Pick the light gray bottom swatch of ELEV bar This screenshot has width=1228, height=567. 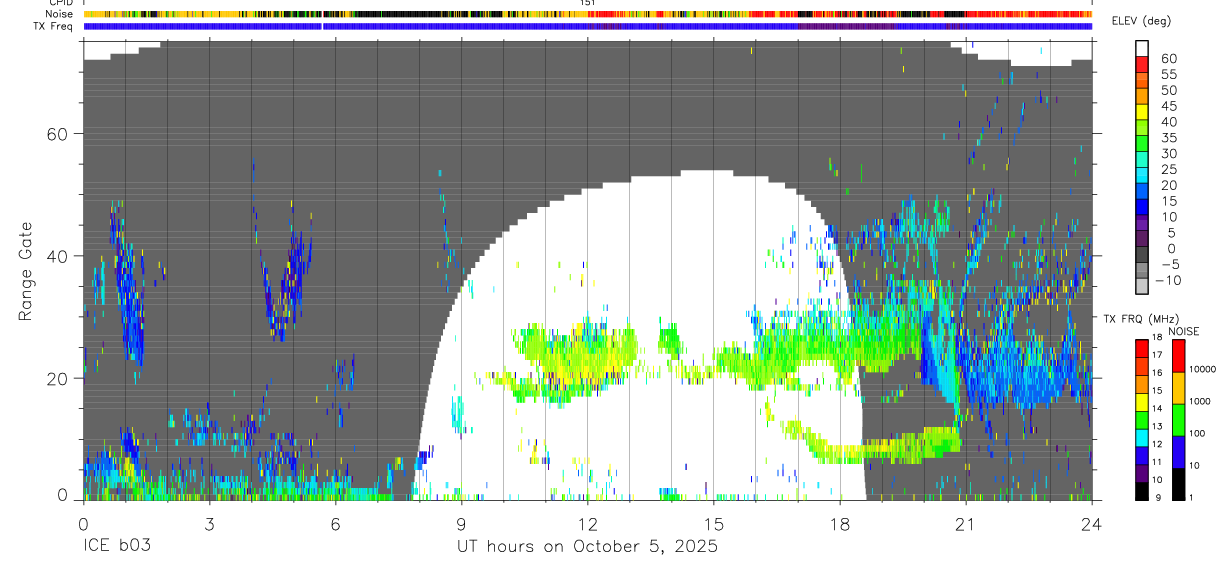1142,287
